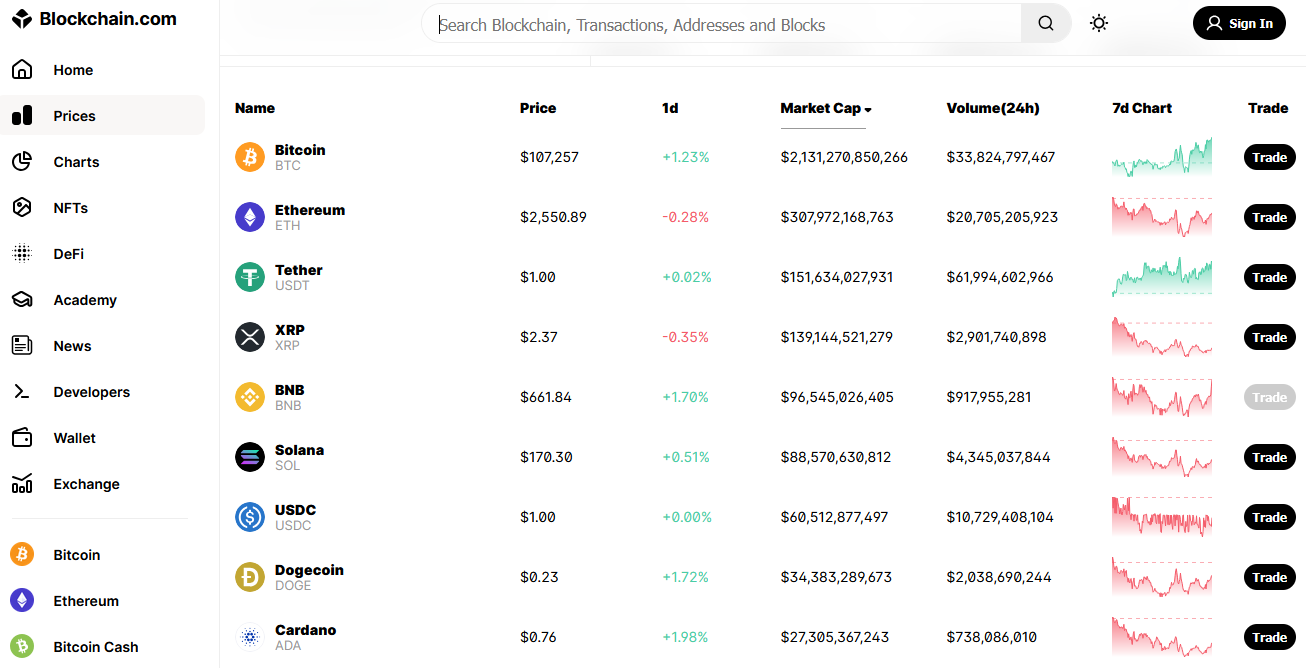This screenshot has width=1306, height=668.
Task: Click the Exchange chart icon
Action: (x=22, y=484)
